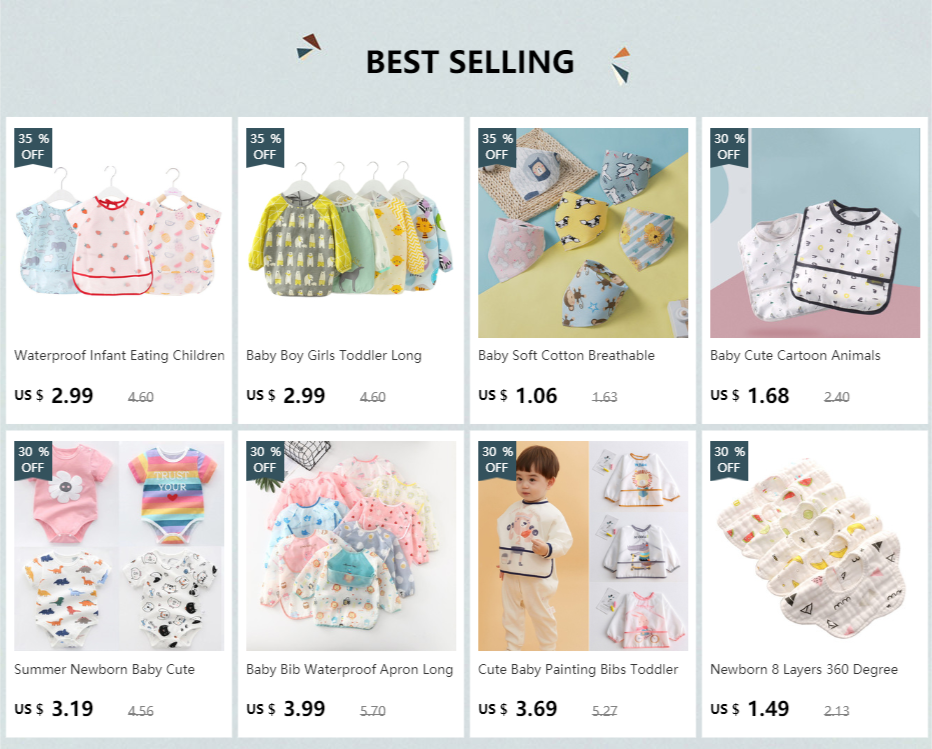
Task: View the Summer Newborn Baby Cute bodysuits image
Action: click(x=119, y=546)
